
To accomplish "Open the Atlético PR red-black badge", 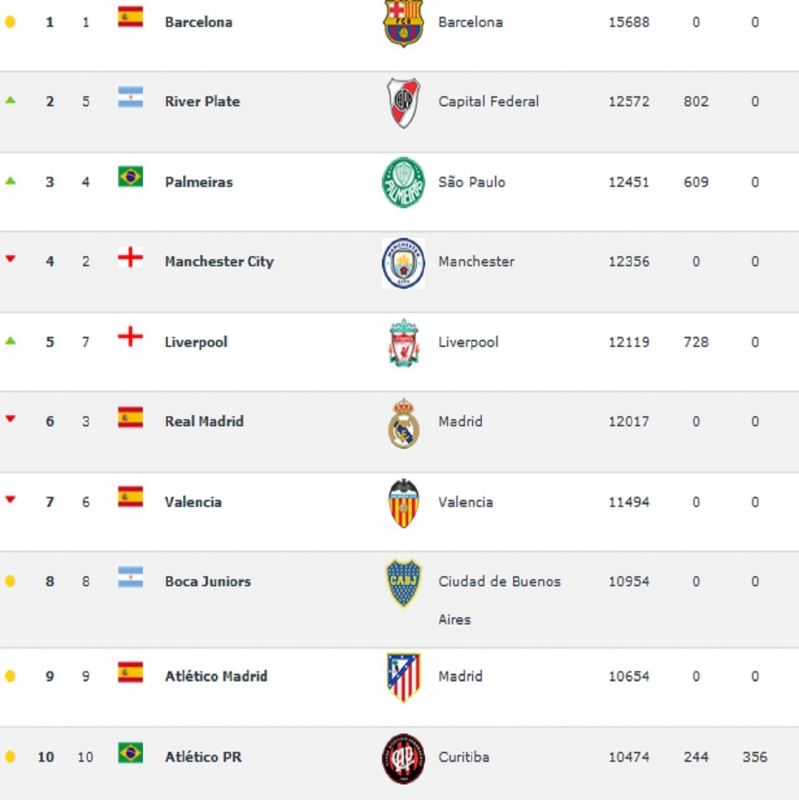I will [x=403, y=759].
